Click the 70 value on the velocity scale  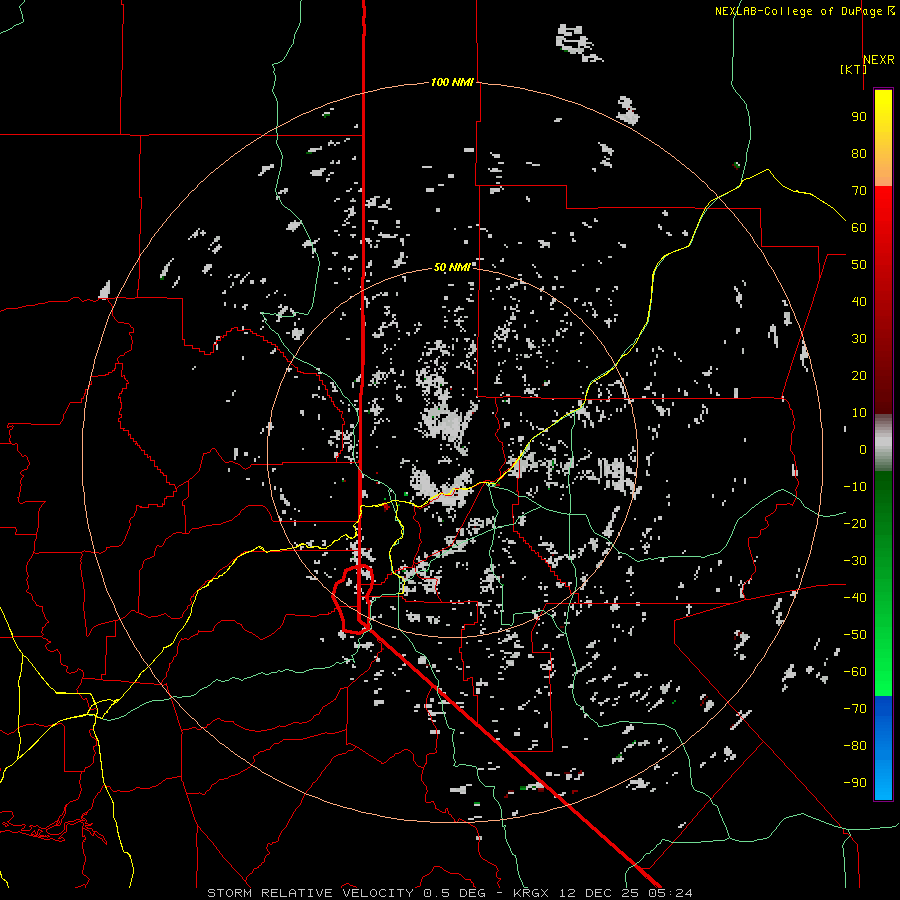pyautogui.click(x=859, y=191)
